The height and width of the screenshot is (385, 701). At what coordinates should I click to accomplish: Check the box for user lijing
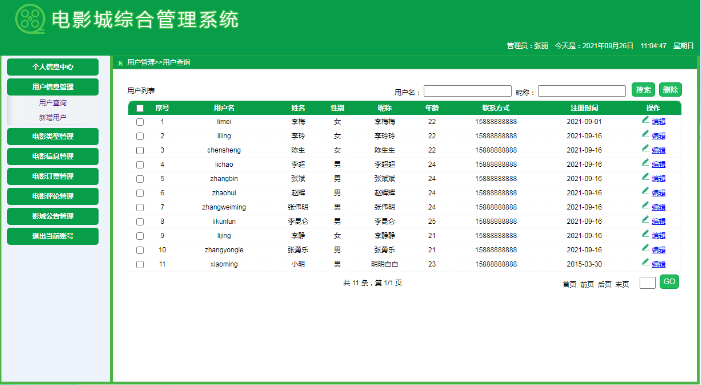tap(140, 236)
